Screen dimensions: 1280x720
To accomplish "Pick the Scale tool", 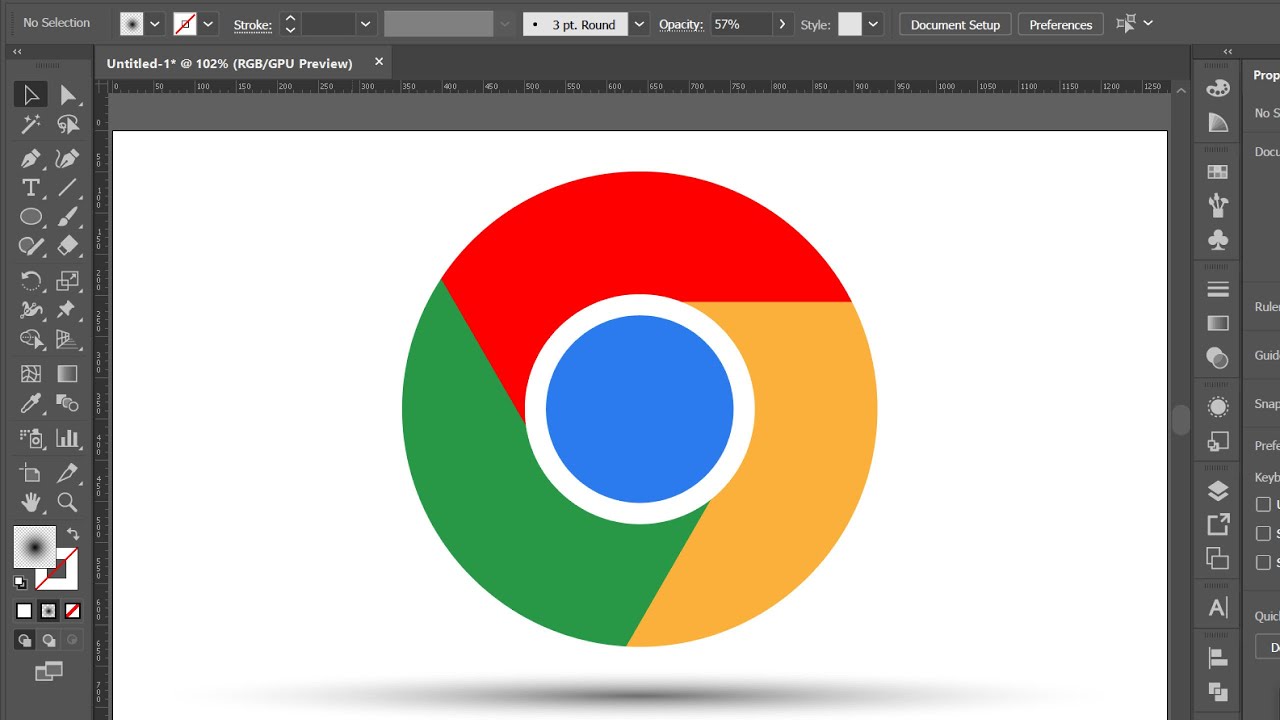I will (68, 281).
